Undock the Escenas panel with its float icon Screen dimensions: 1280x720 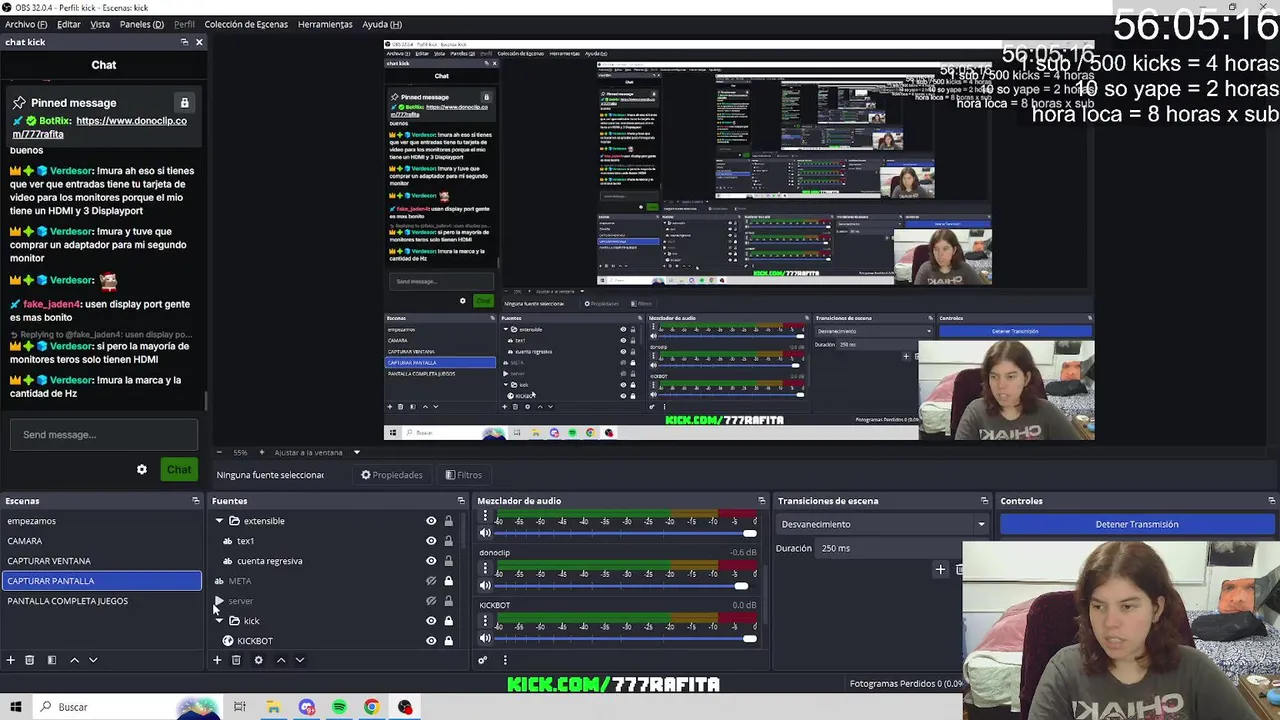[x=195, y=501]
